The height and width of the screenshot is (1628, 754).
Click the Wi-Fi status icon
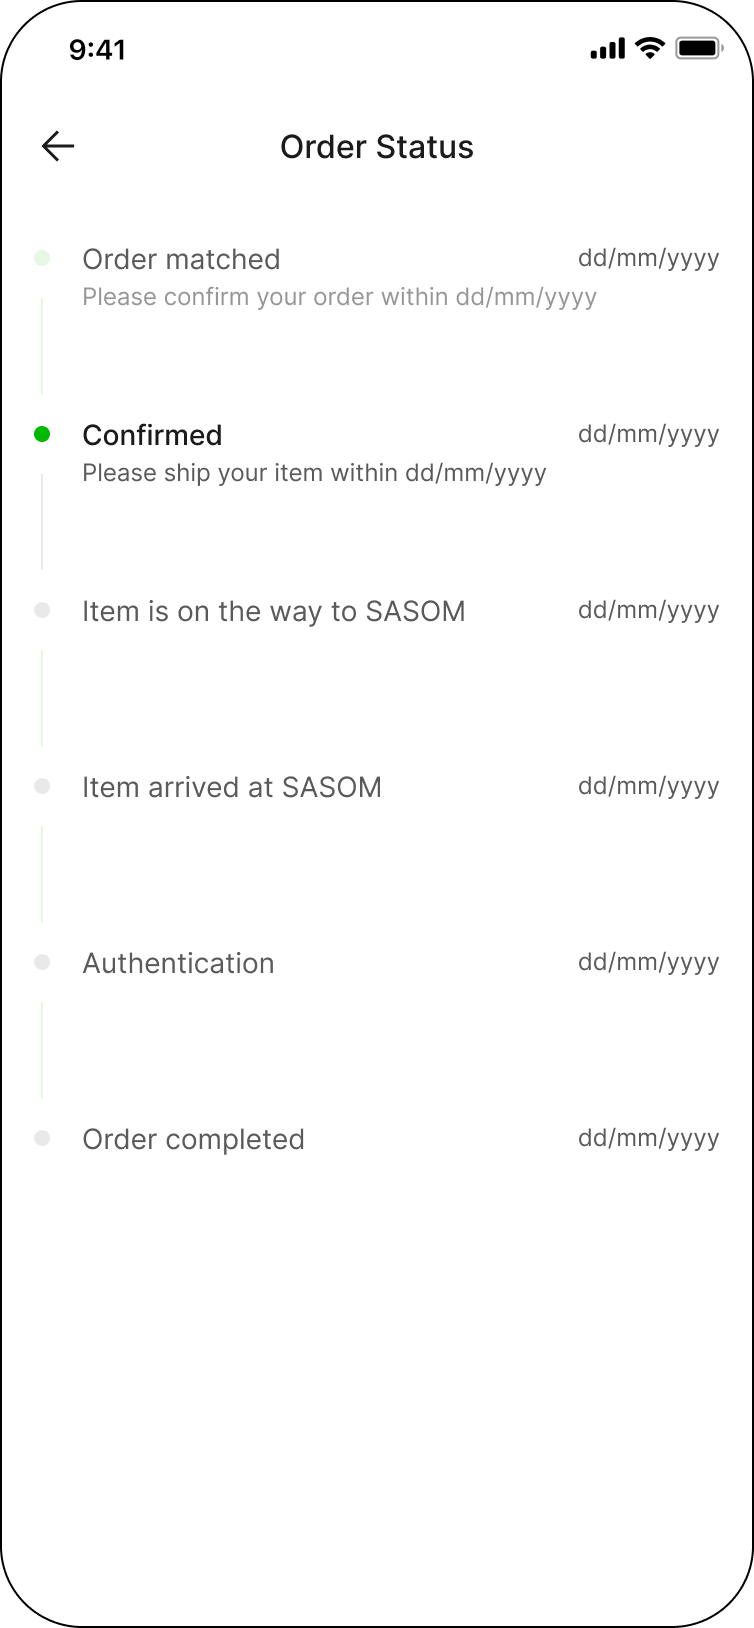(650, 48)
